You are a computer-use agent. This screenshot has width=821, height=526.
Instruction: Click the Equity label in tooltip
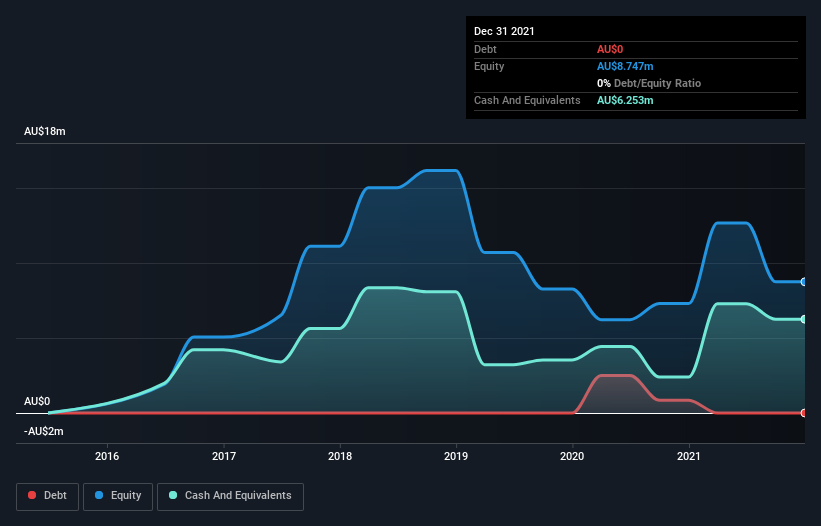click(489, 66)
